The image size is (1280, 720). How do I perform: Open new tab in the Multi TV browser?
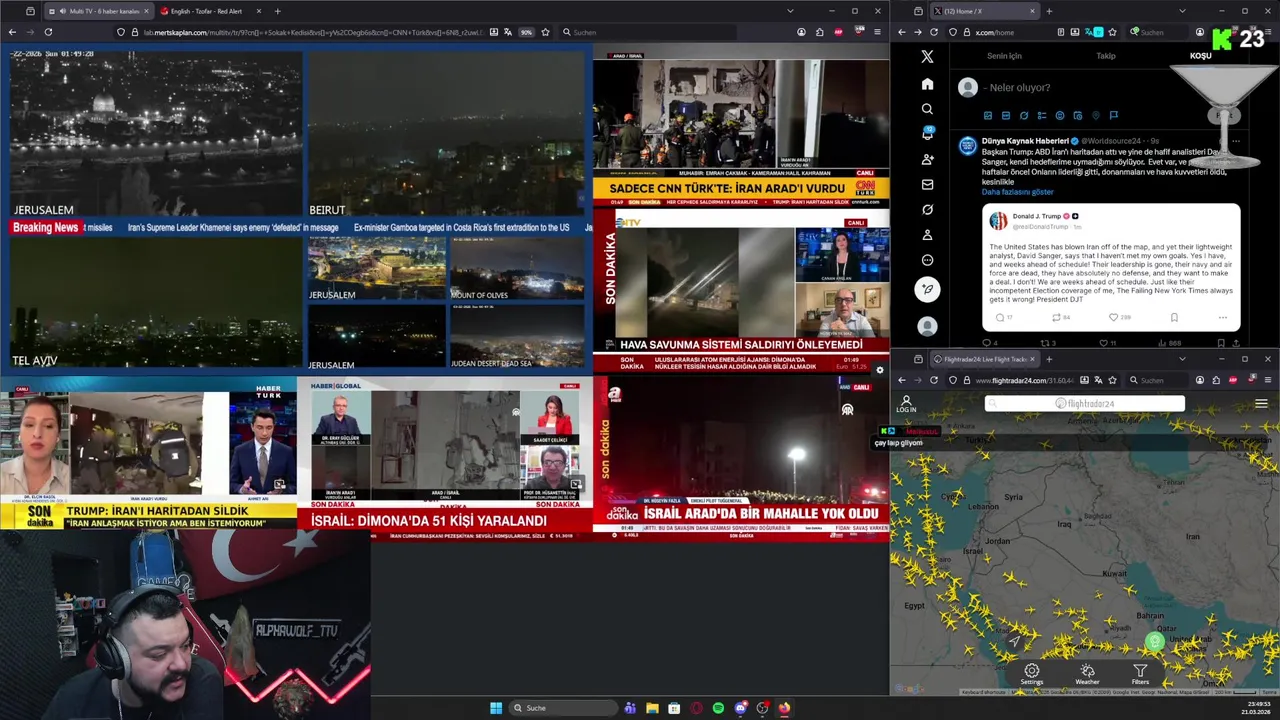[277, 11]
